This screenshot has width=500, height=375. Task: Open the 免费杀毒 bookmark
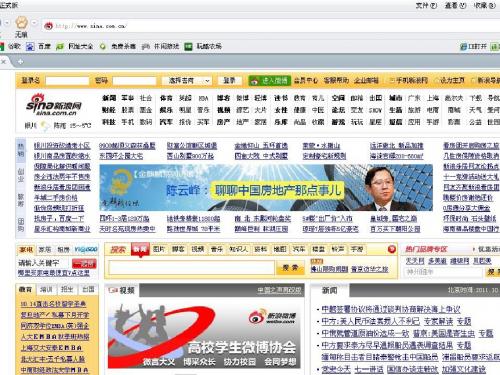click(118, 46)
